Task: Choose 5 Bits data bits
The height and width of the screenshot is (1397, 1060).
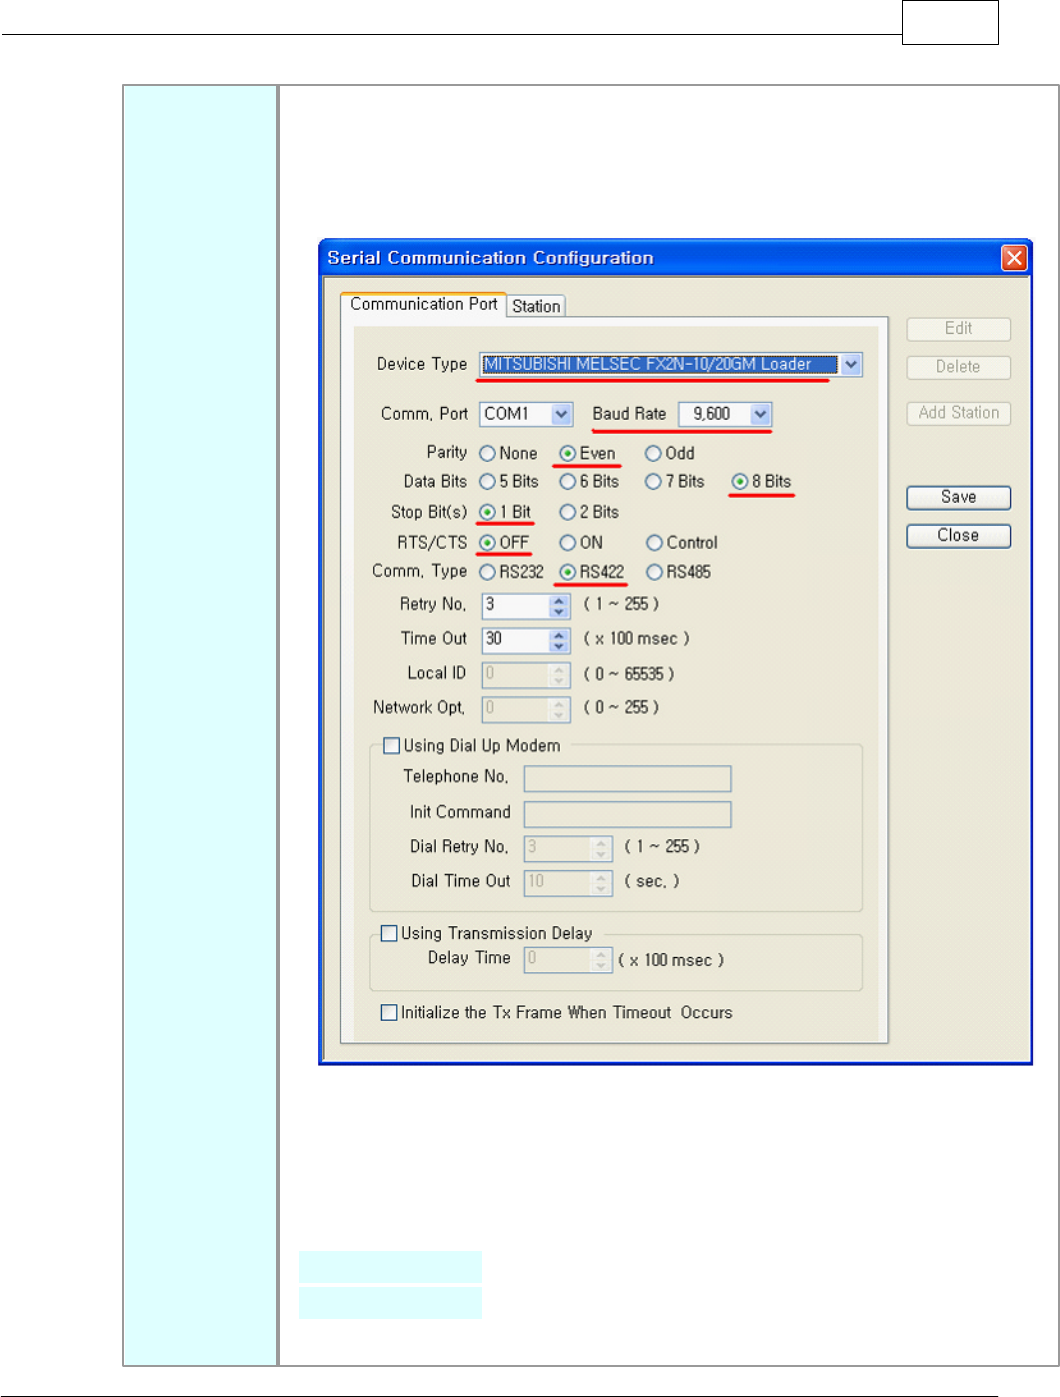Action: coord(487,482)
